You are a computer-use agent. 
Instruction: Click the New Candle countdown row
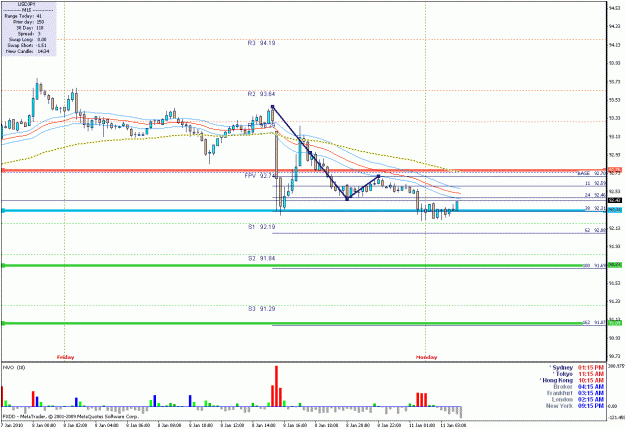(28, 51)
